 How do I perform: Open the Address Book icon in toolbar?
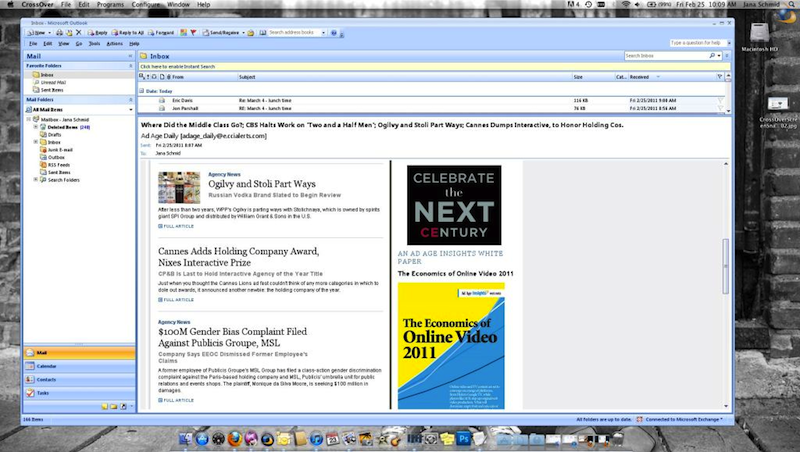pyautogui.click(x=261, y=33)
